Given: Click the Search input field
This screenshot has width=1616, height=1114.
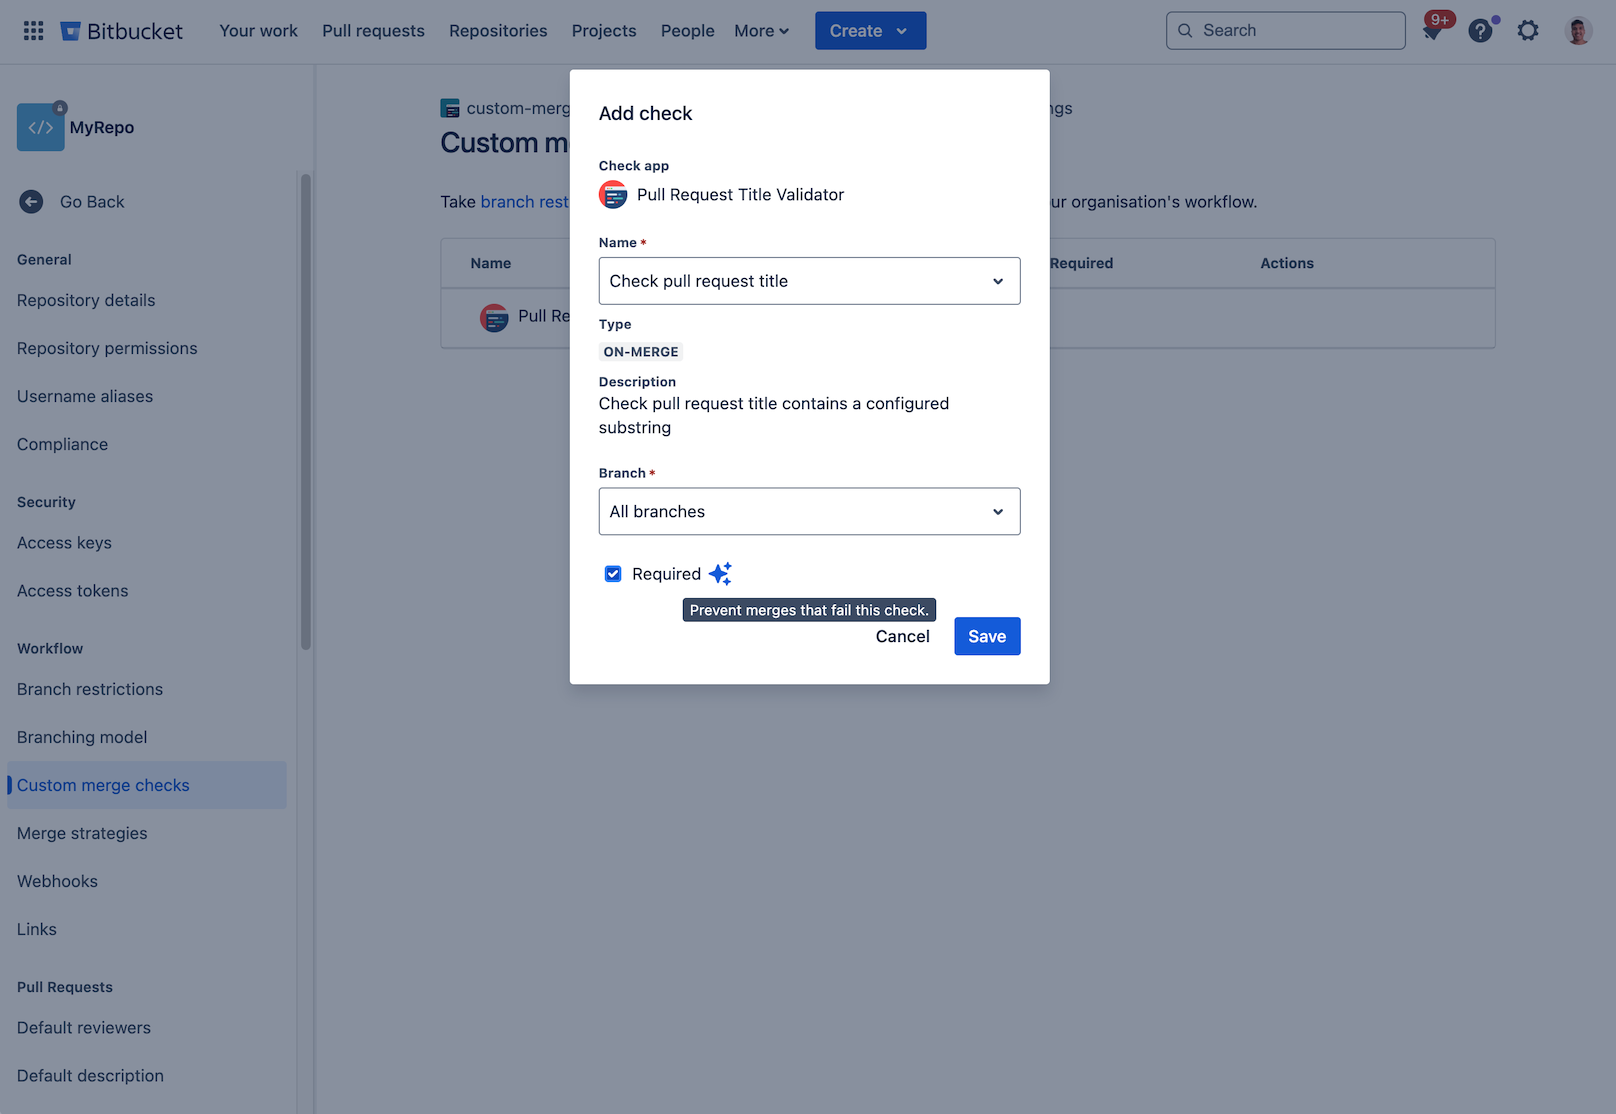Looking at the screenshot, I should coord(1285,30).
